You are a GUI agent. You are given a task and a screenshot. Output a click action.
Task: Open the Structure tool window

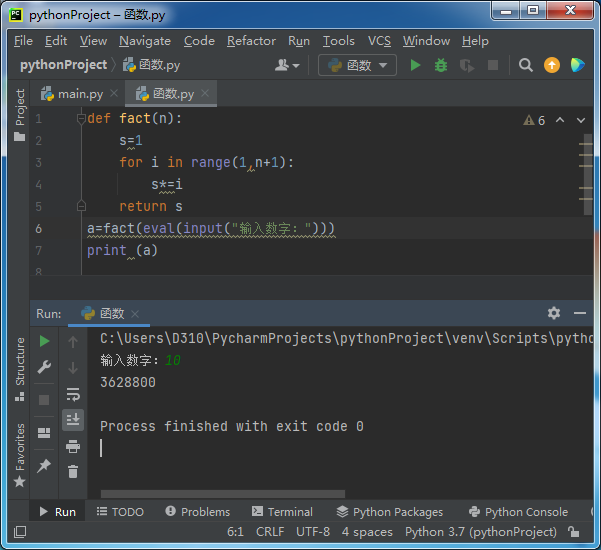click(x=20, y=368)
